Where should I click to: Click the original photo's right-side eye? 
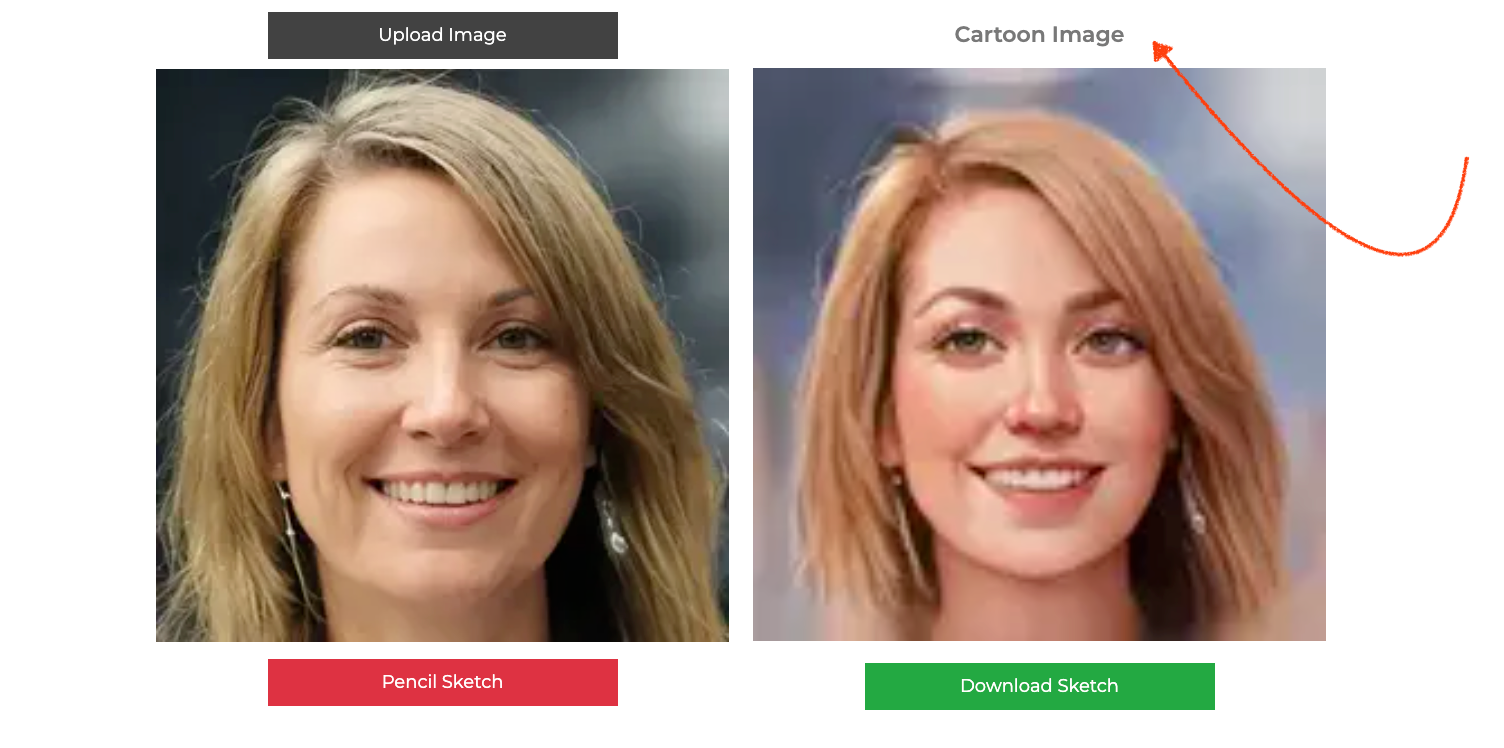[517, 338]
